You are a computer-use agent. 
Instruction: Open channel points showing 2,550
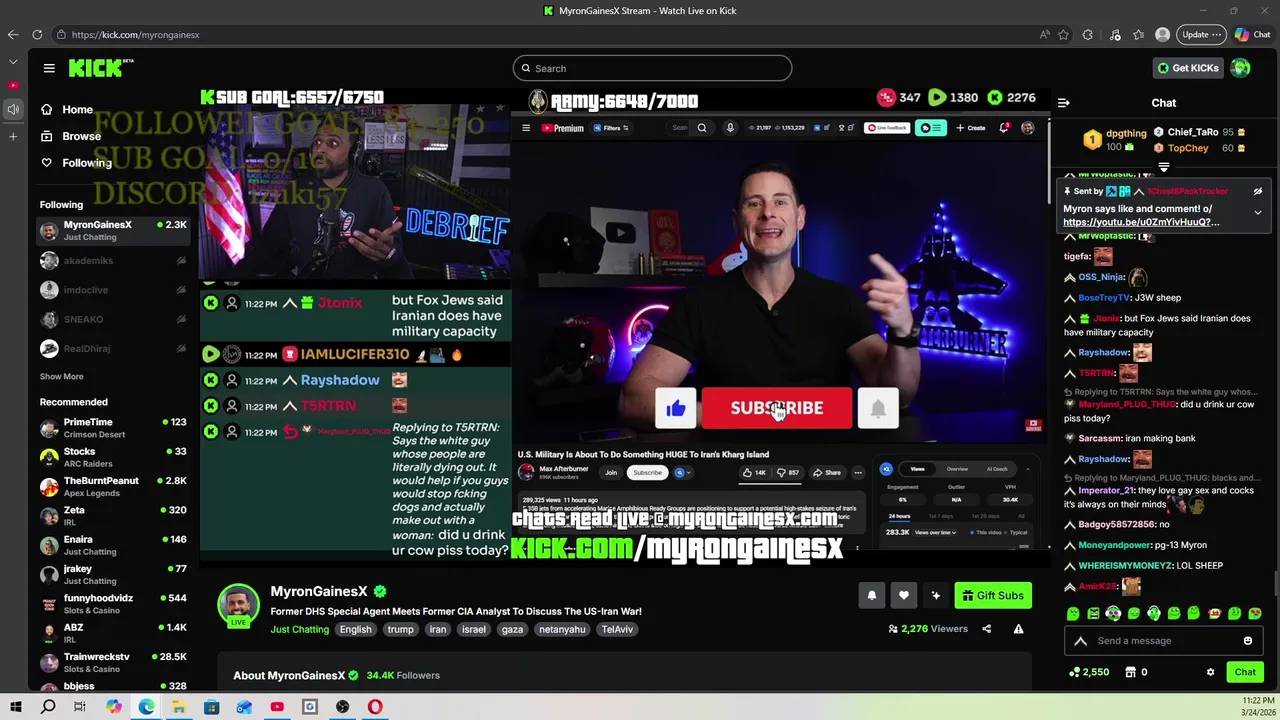(1089, 672)
